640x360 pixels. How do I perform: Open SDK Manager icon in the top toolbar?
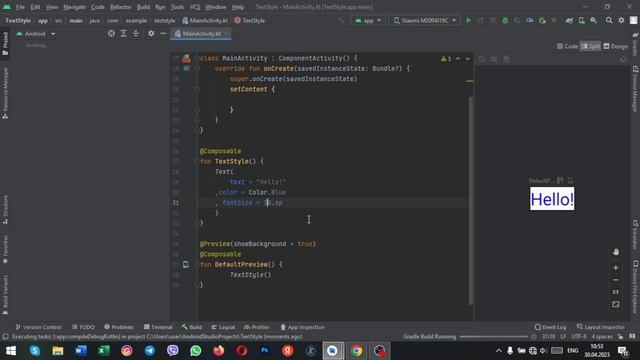pyautogui.click(x=593, y=20)
